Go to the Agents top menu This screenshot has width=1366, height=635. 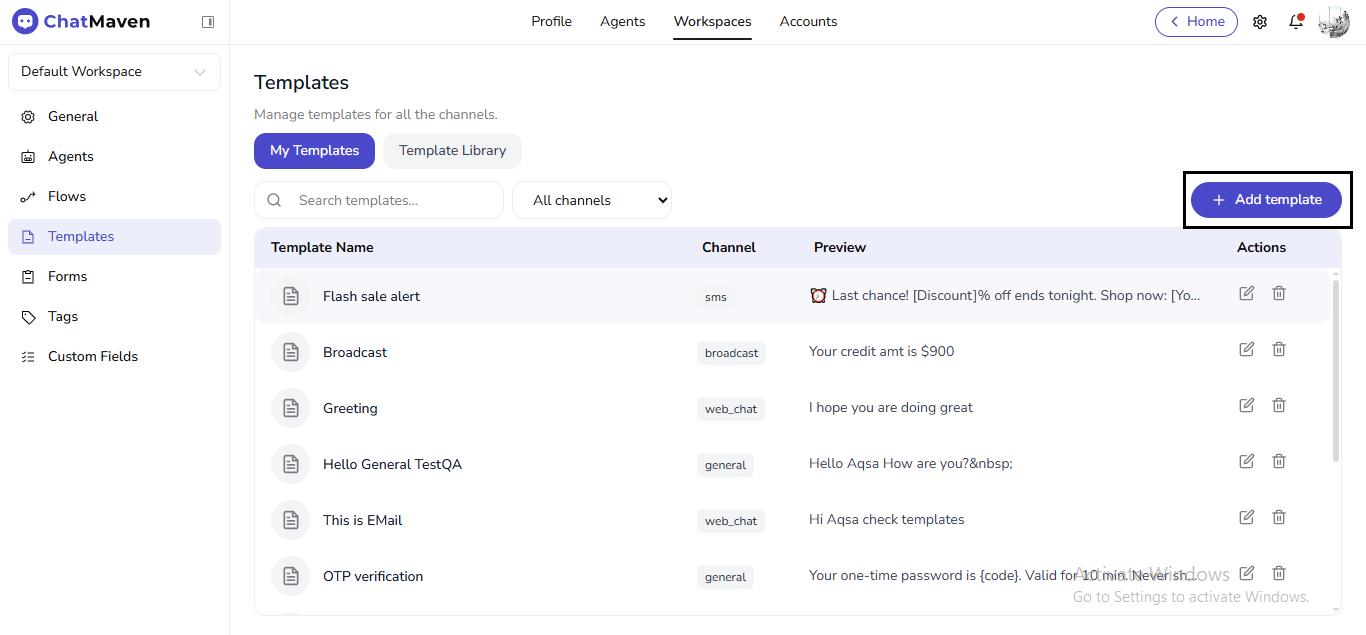point(622,22)
